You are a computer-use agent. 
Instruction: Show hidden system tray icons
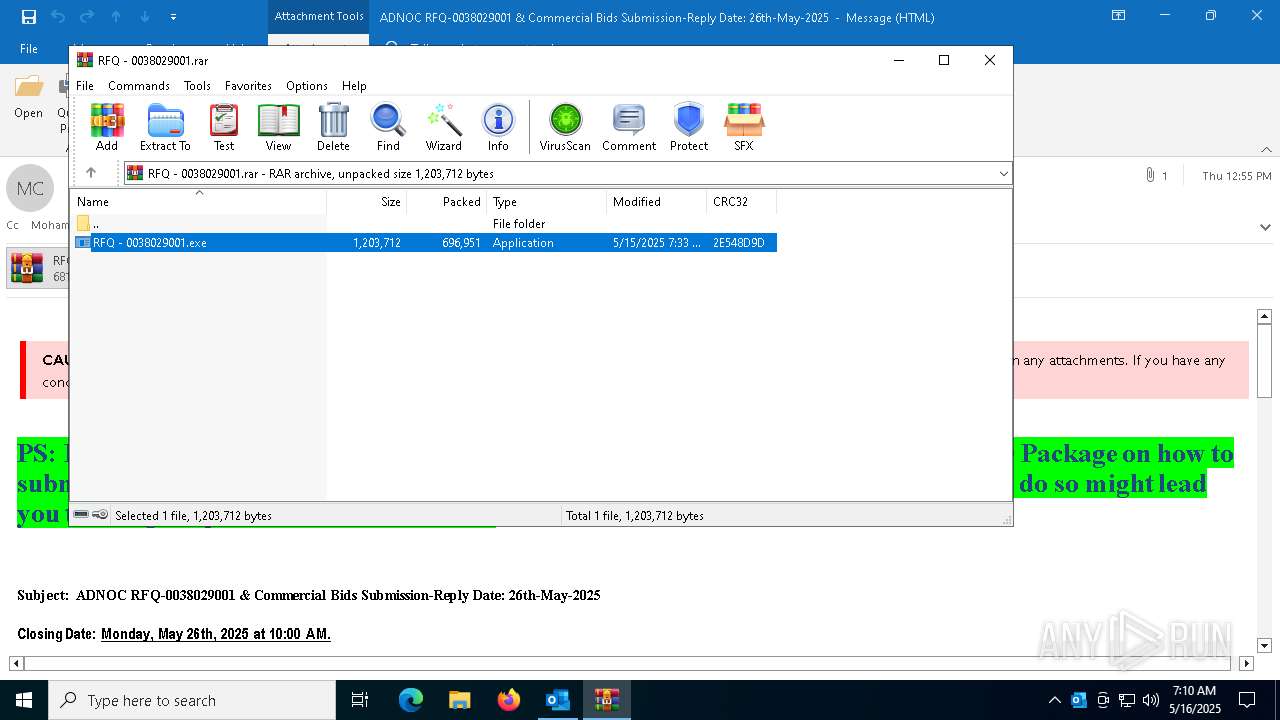(1054, 700)
